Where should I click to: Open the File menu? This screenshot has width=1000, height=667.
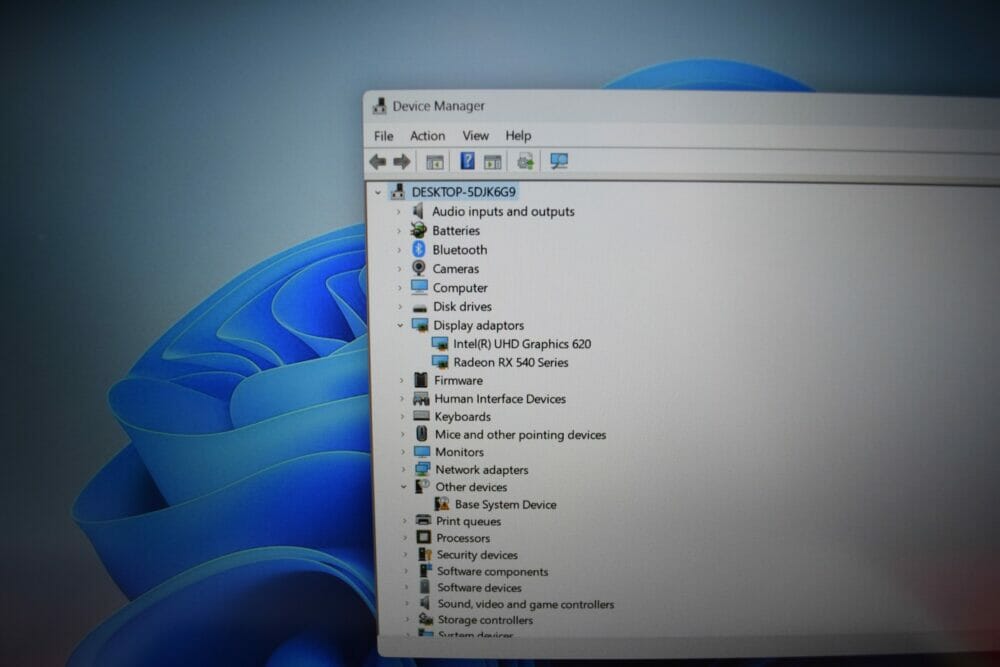click(383, 136)
